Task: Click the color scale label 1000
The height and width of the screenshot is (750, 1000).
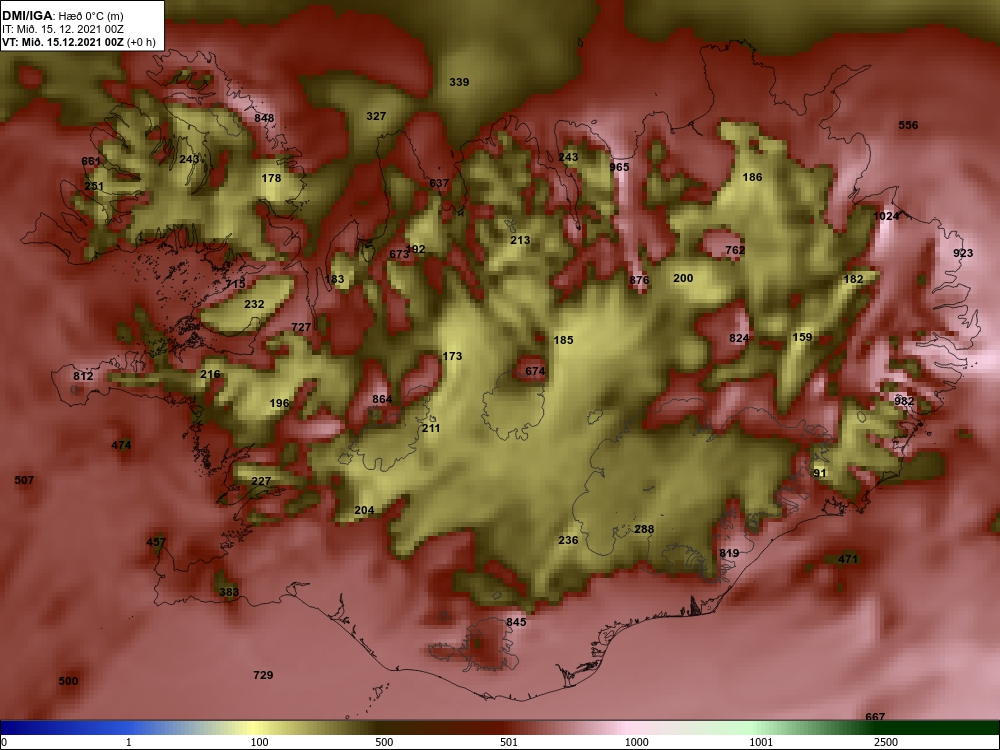Action: (x=636, y=742)
